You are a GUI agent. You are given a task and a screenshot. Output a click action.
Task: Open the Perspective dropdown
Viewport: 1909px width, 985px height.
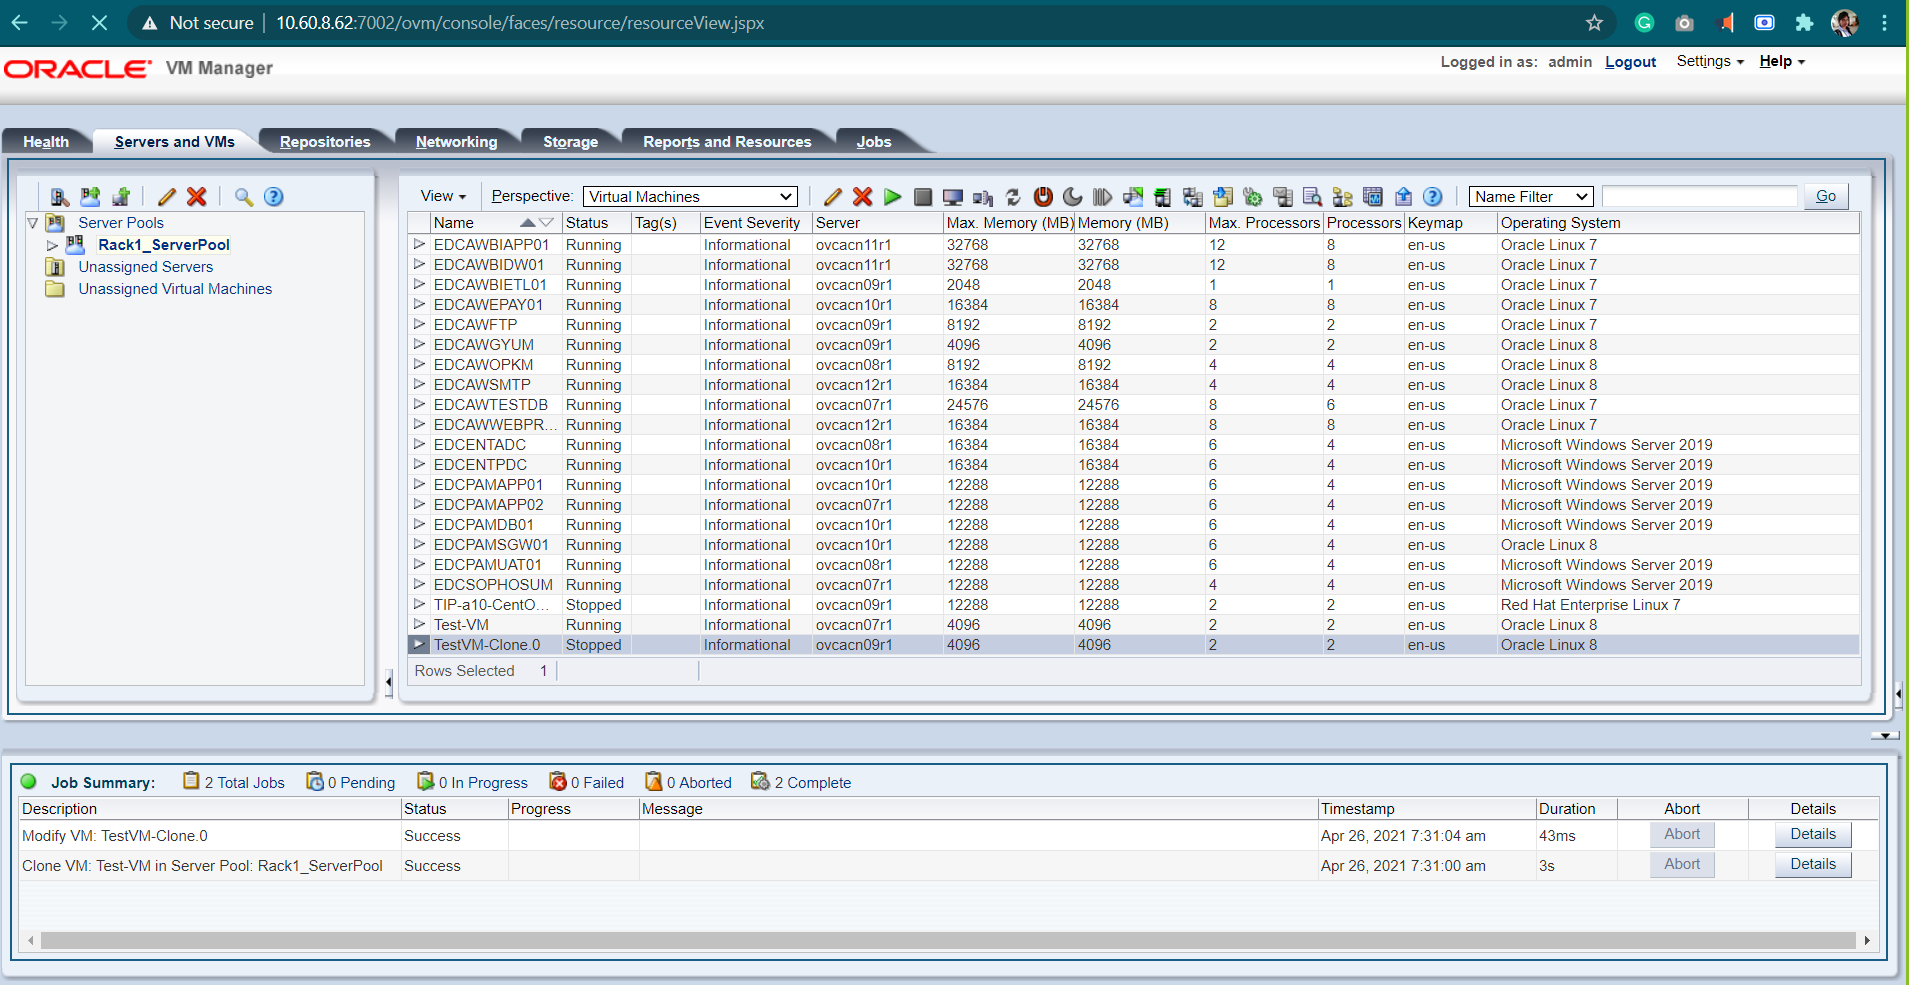tap(690, 197)
